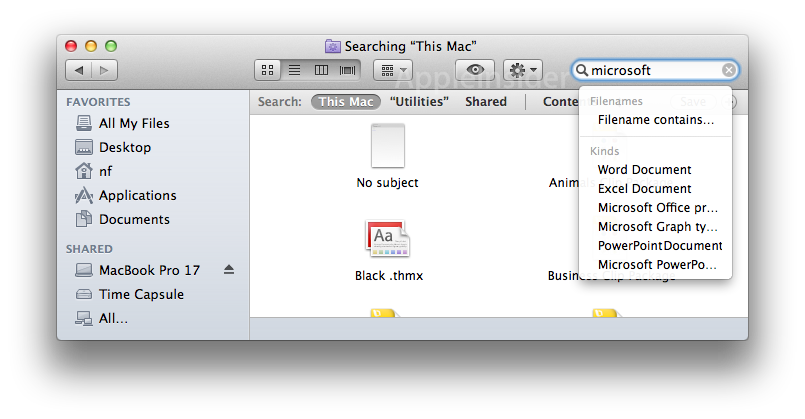Switch to list view in toolbar

click(x=294, y=70)
